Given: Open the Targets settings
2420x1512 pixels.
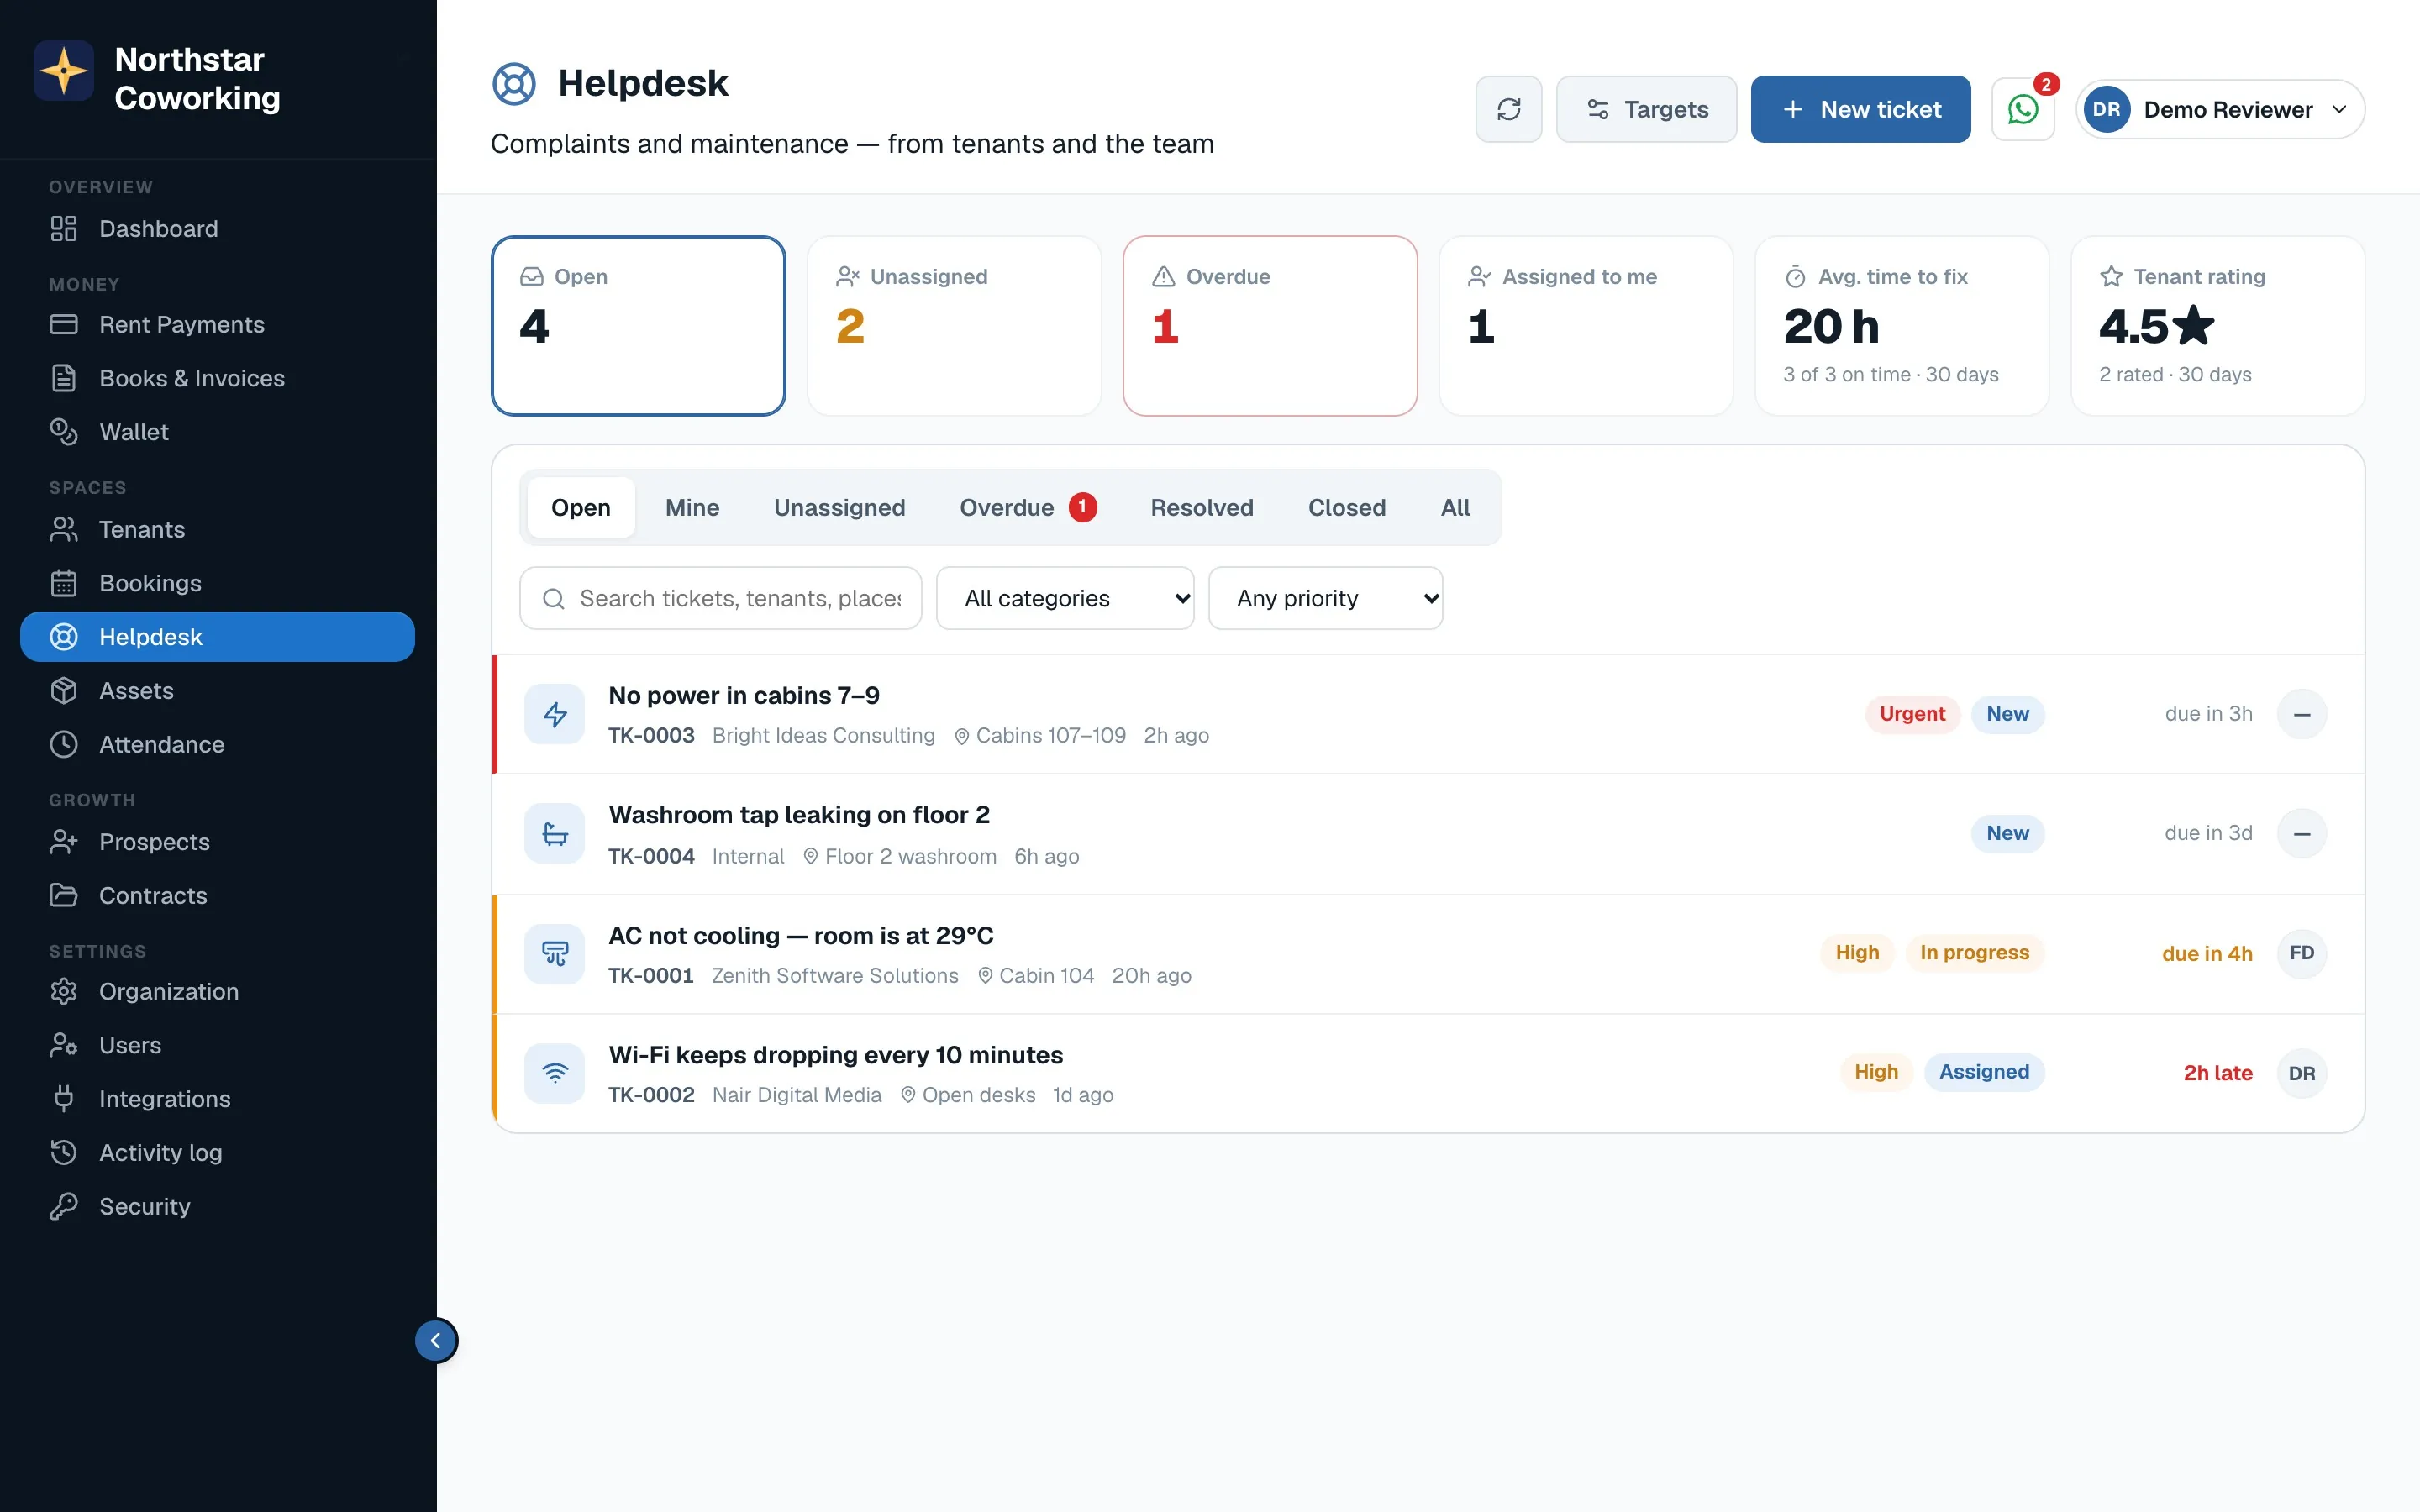Looking at the screenshot, I should (x=1646, y=109).
